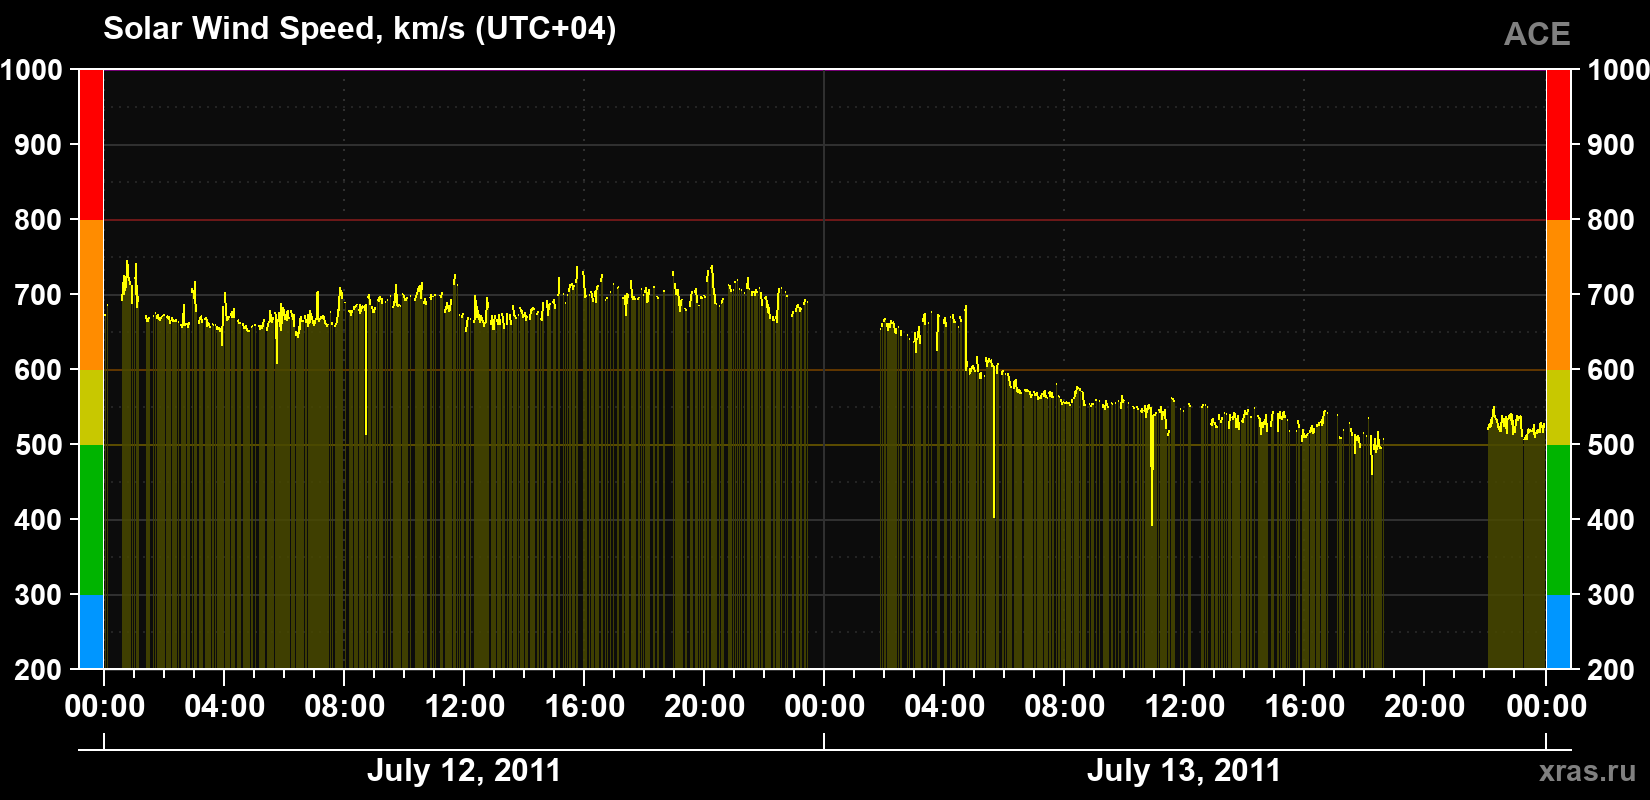This screenshot has width=1650, height=800.
Task: Click the data segment after July 13 22:00
Action: click(1517, 538)
